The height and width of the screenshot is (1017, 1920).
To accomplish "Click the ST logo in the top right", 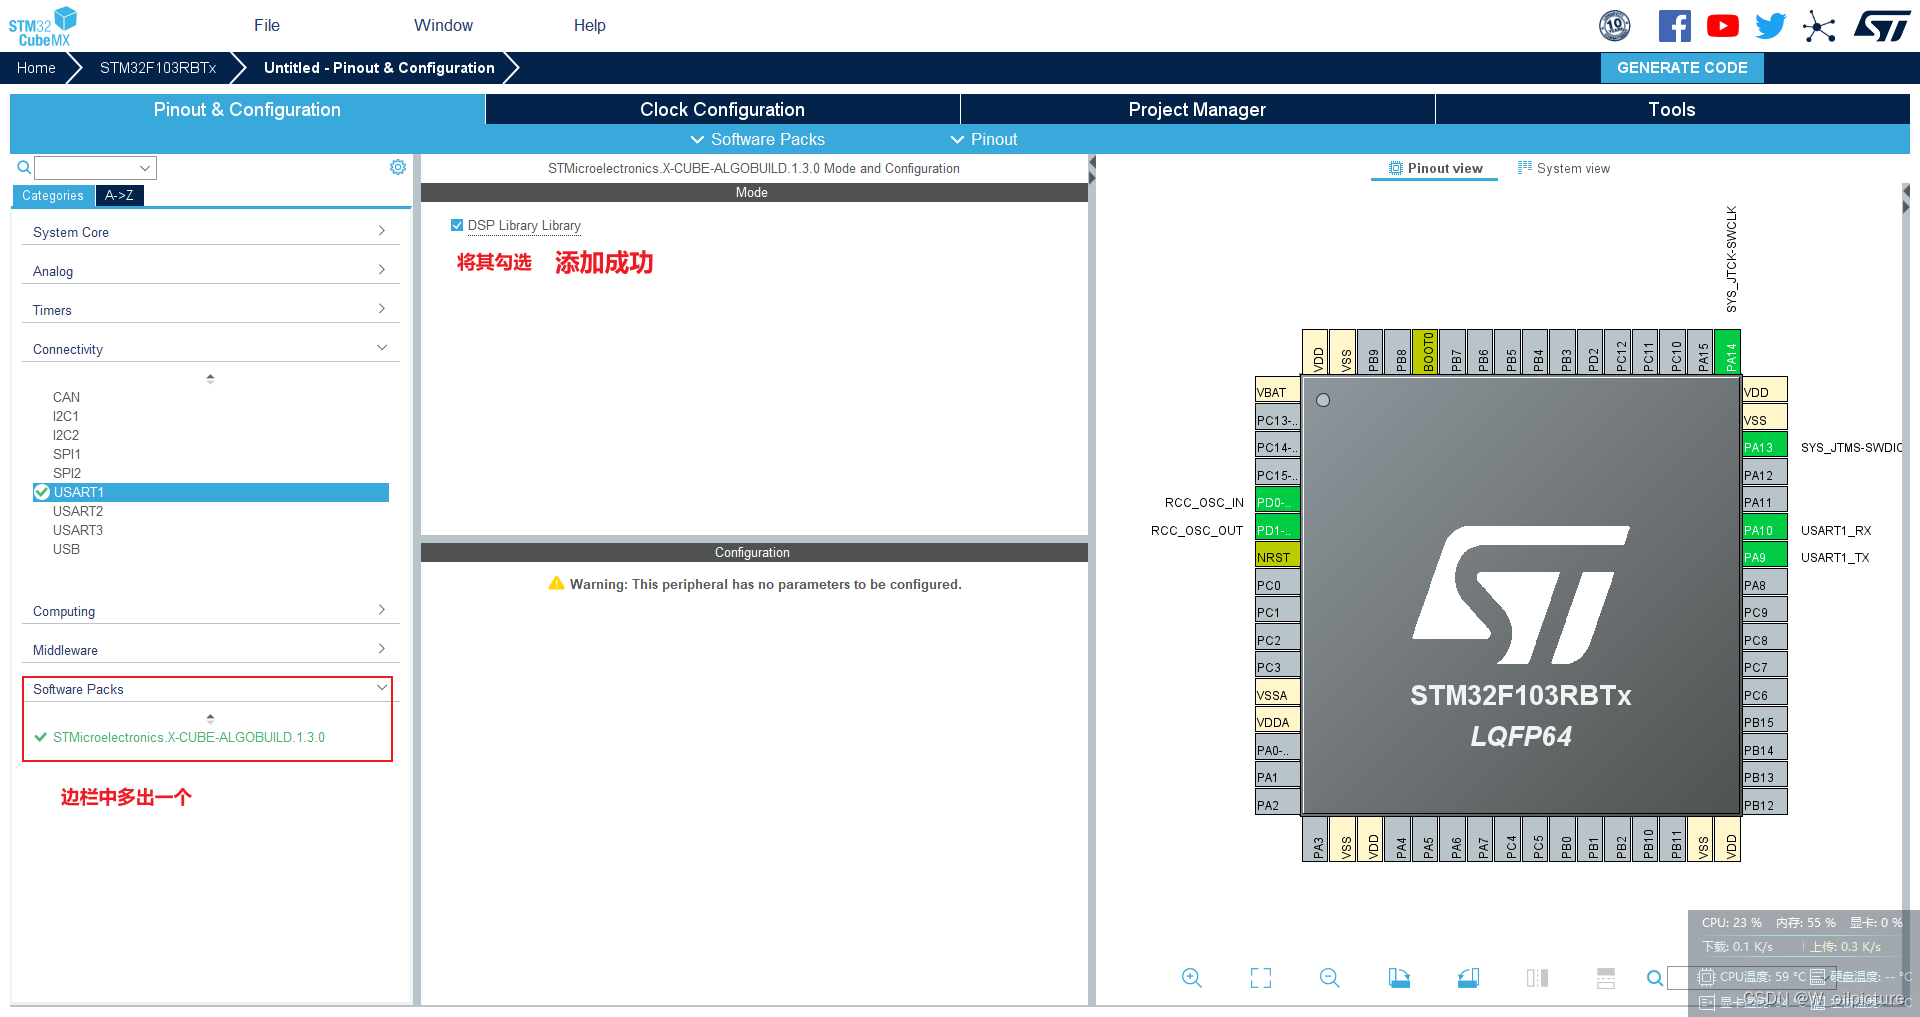I will pos(1881,25).
